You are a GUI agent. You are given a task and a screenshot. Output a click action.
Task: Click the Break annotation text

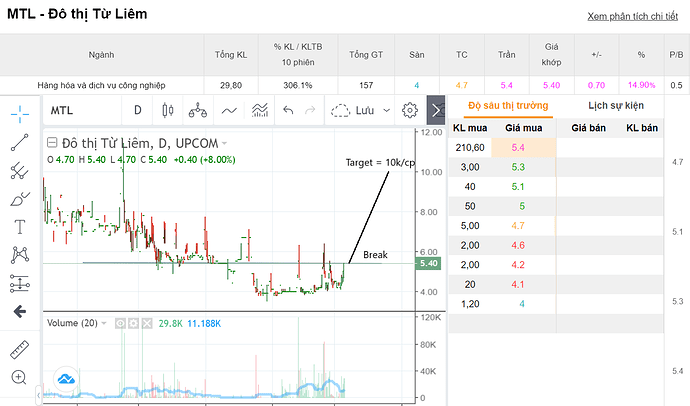tap(375, 255)
